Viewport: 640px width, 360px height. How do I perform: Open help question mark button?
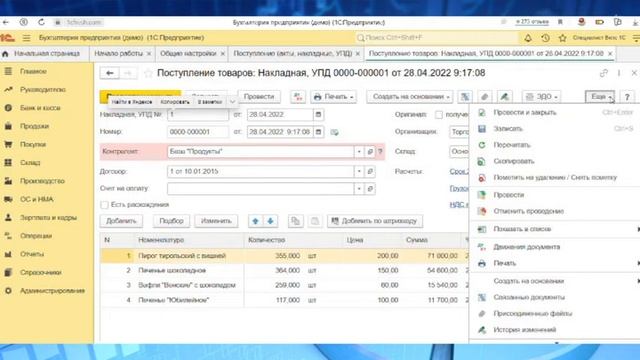point(627,97)
